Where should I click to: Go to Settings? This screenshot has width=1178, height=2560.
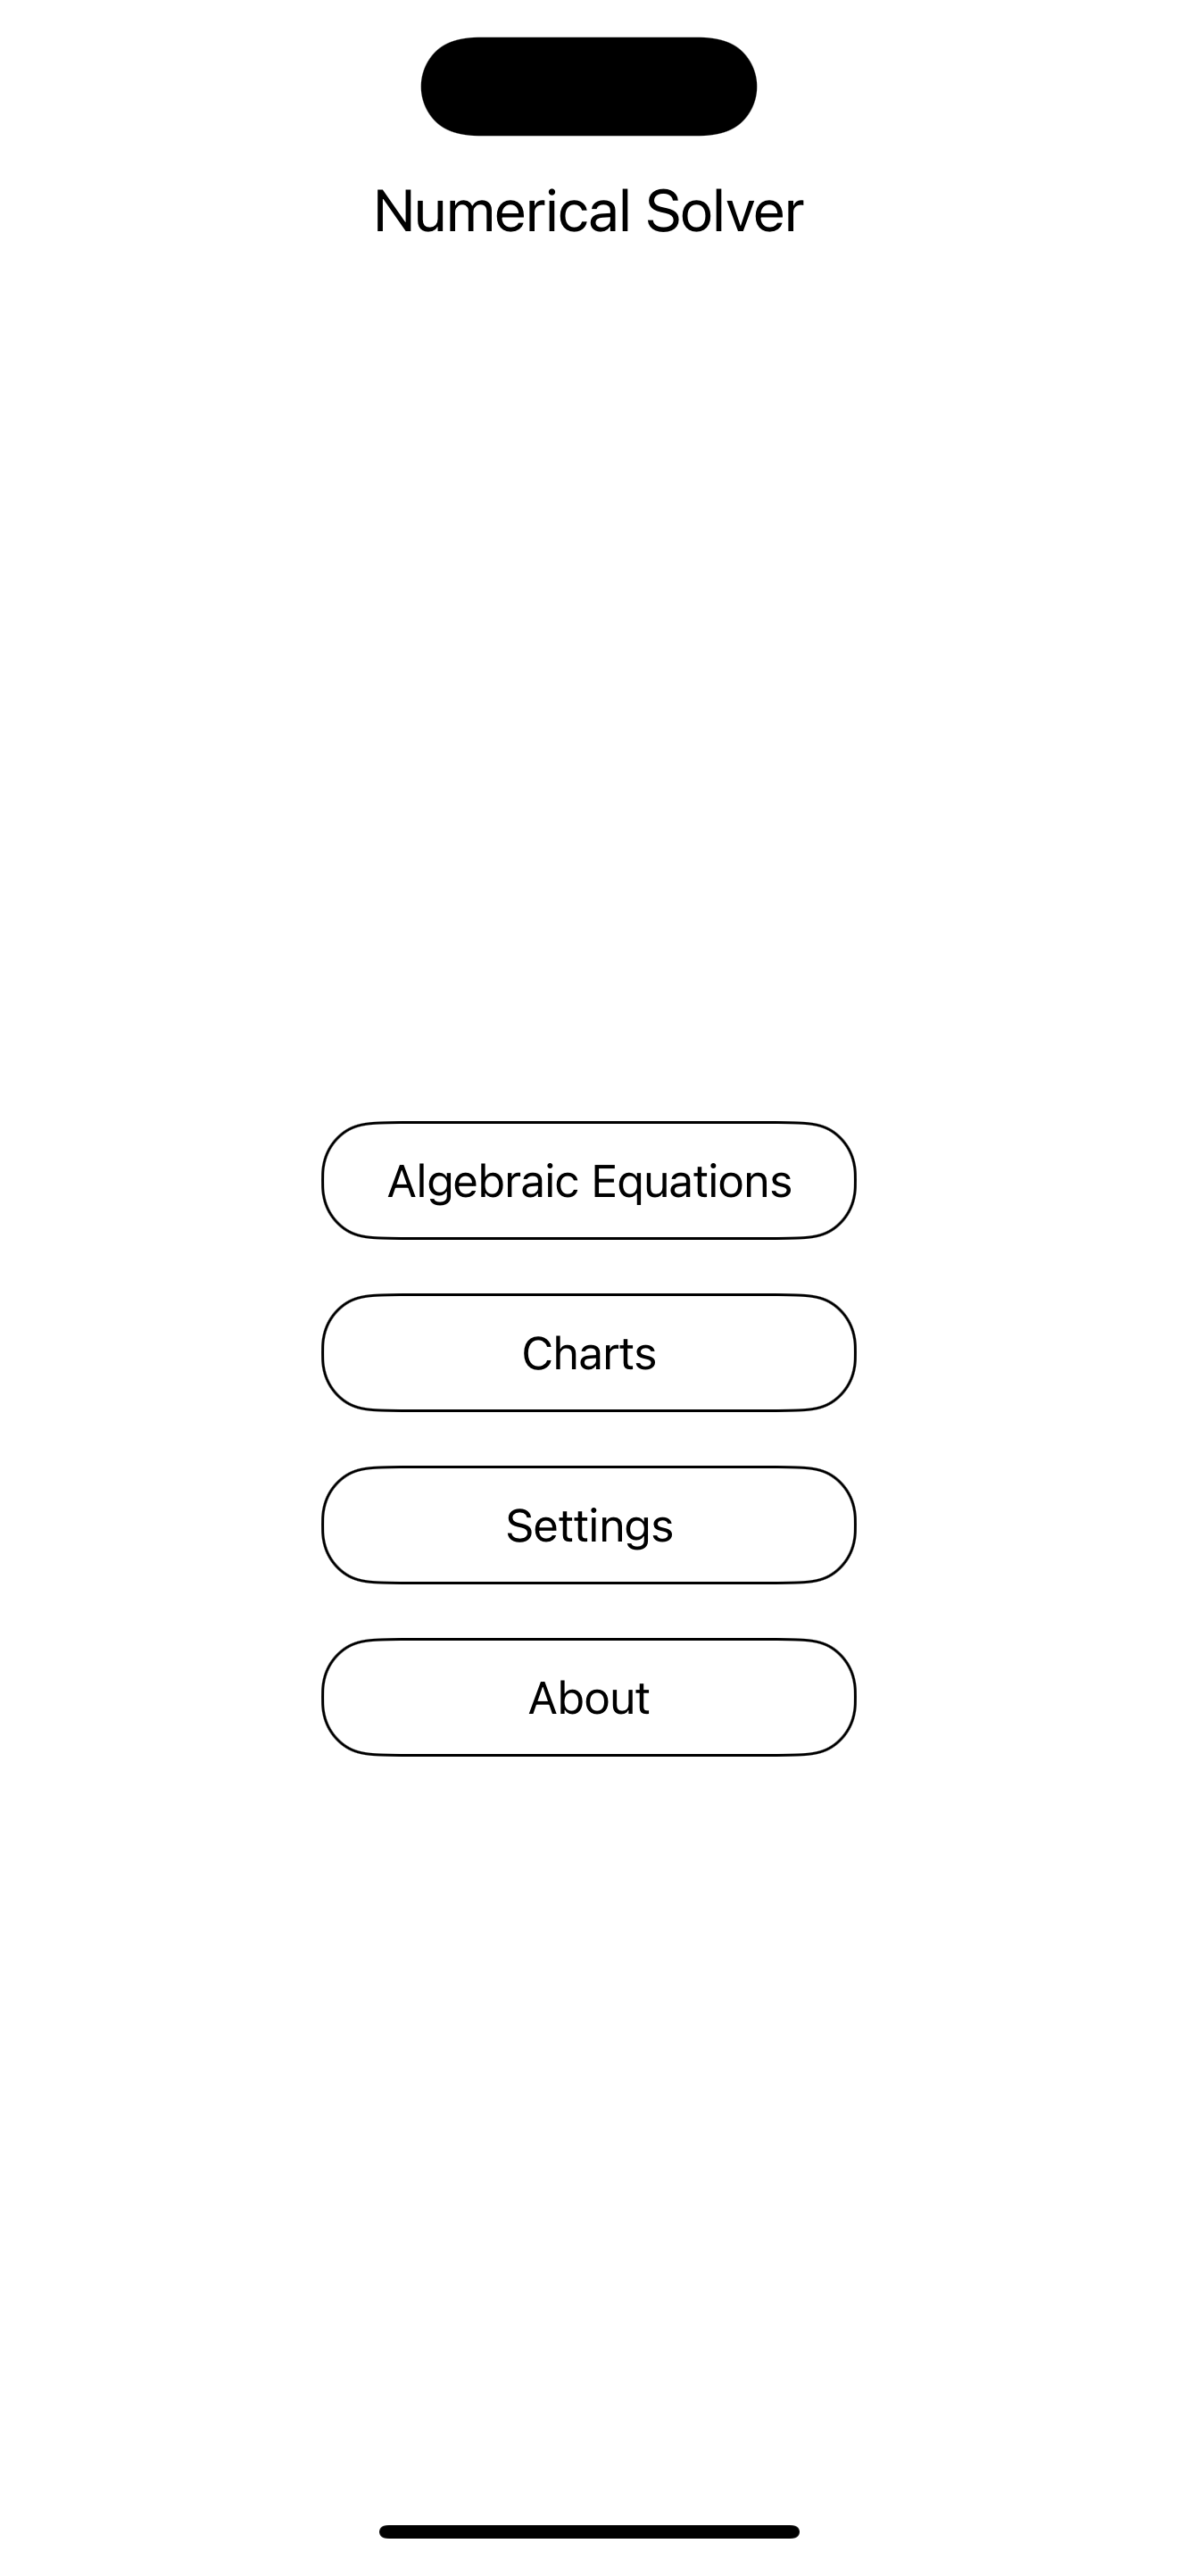tap(588, 1524)
